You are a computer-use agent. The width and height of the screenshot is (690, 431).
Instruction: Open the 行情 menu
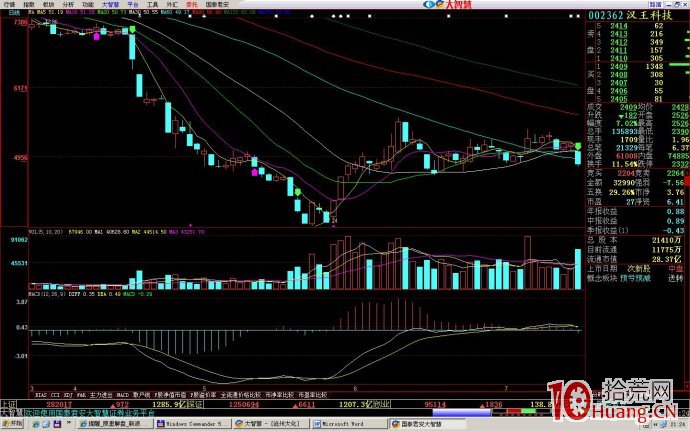click(x=9, y=4)
